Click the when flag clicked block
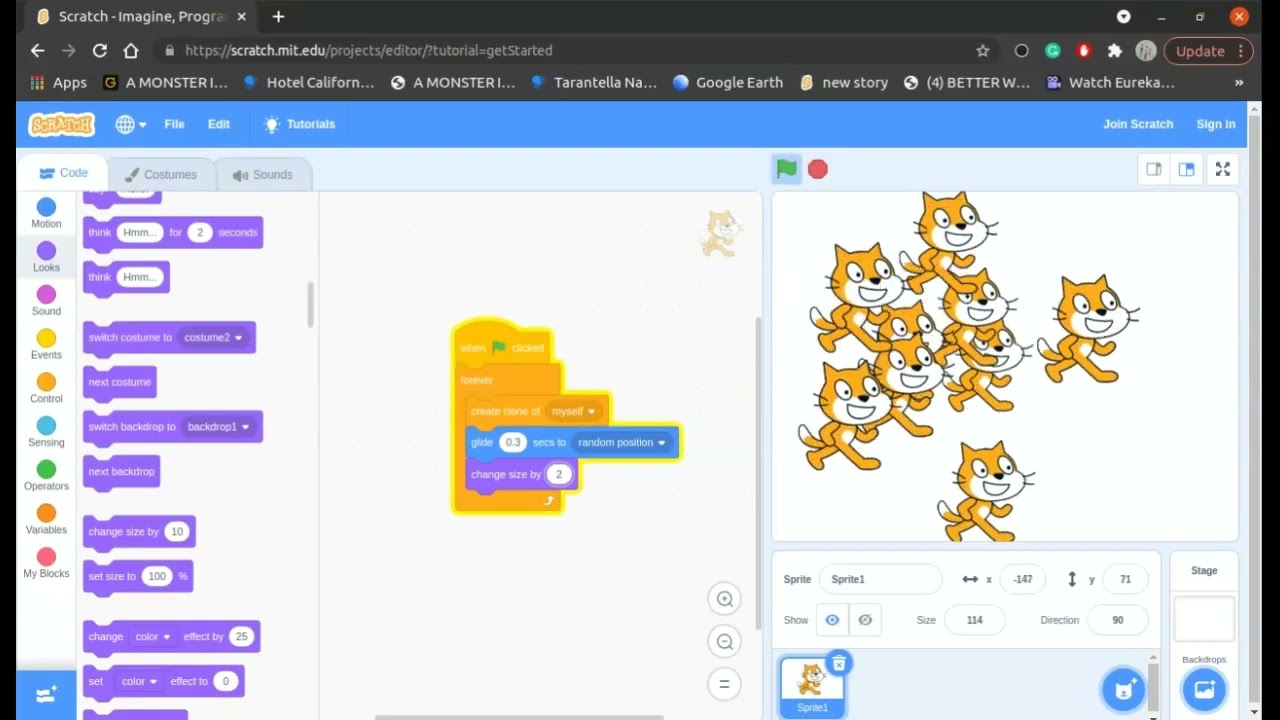 click(503, 345)
